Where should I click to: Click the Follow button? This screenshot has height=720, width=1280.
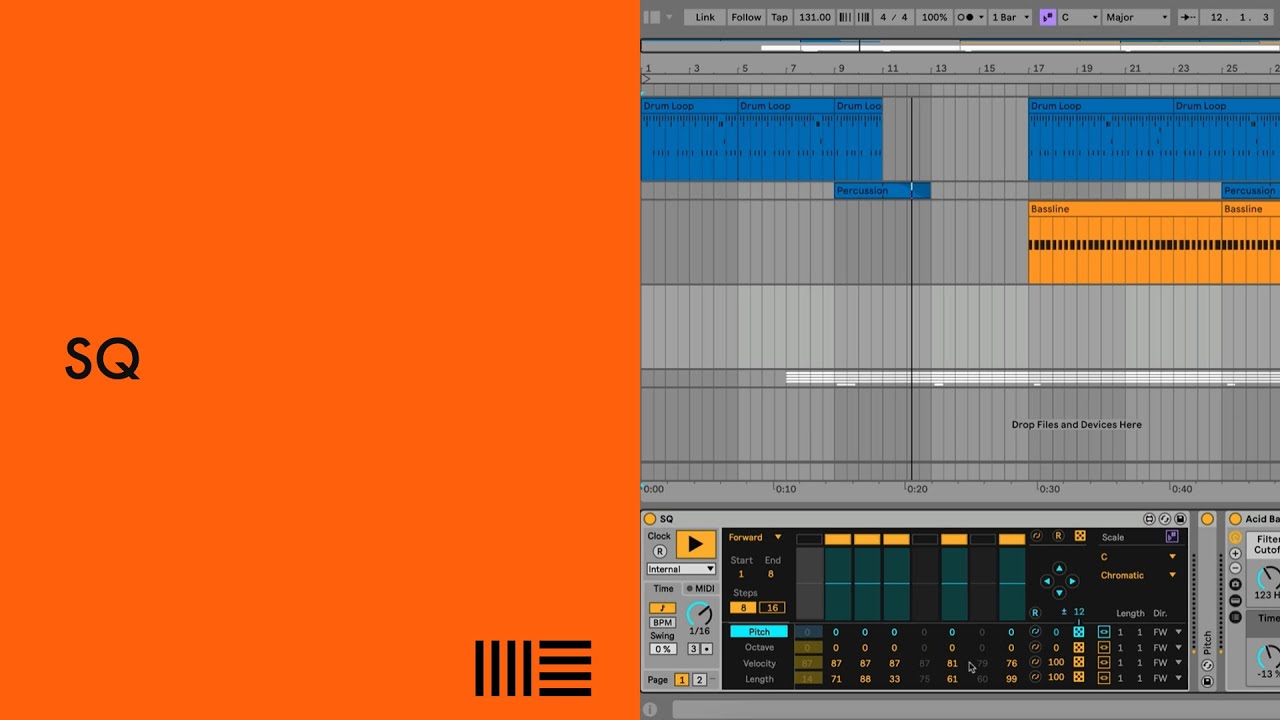(746, 17)
